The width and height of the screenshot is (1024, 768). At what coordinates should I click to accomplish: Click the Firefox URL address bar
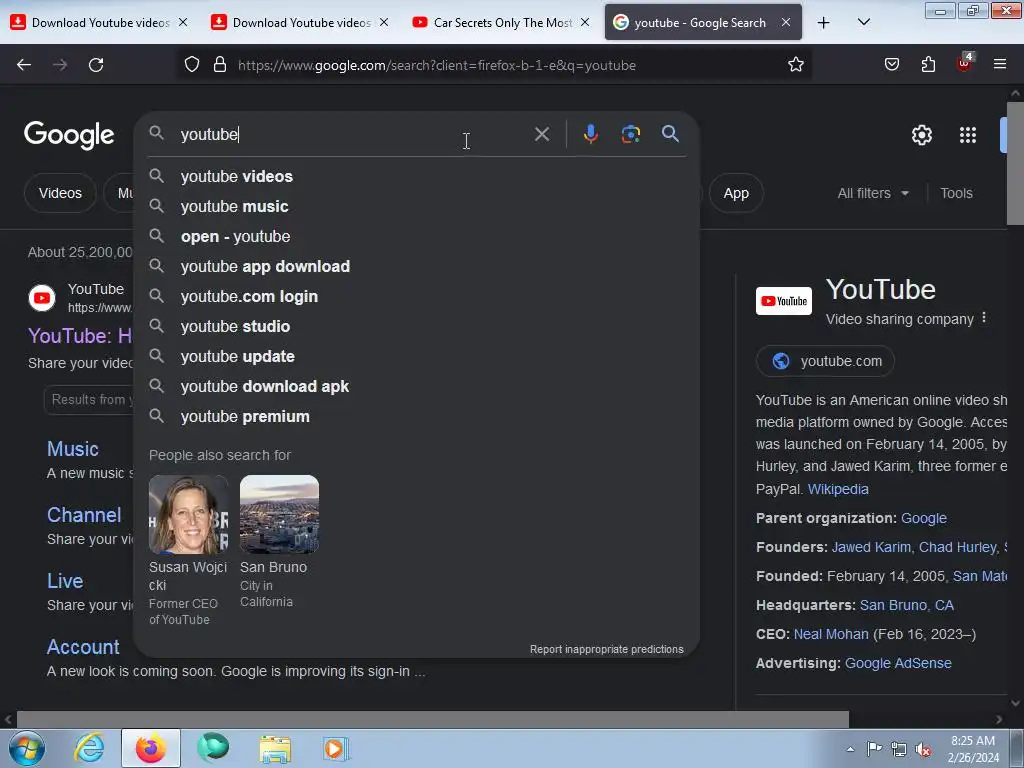[x=495, y=65]
